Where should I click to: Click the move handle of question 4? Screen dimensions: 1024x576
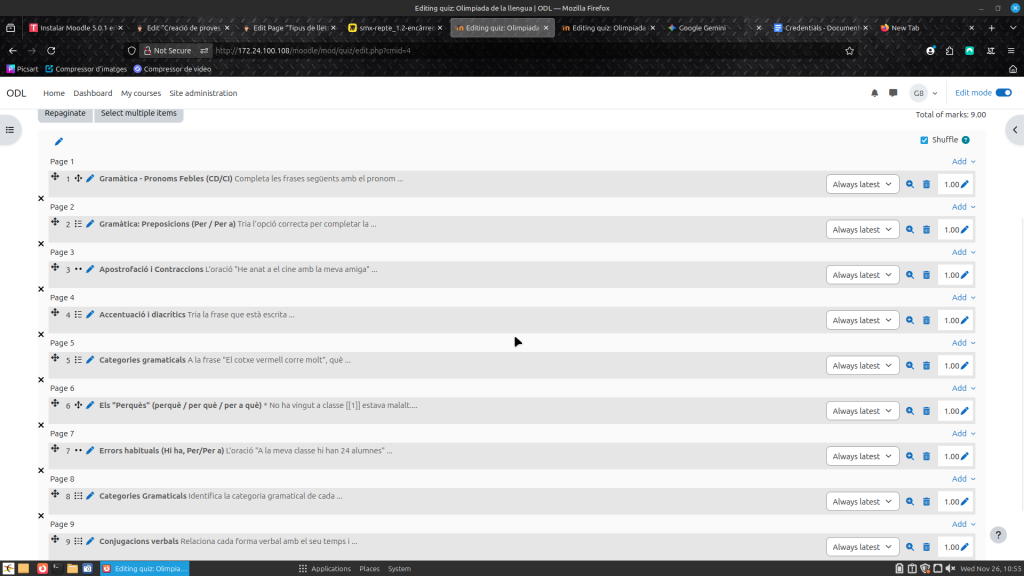point(55,313)
